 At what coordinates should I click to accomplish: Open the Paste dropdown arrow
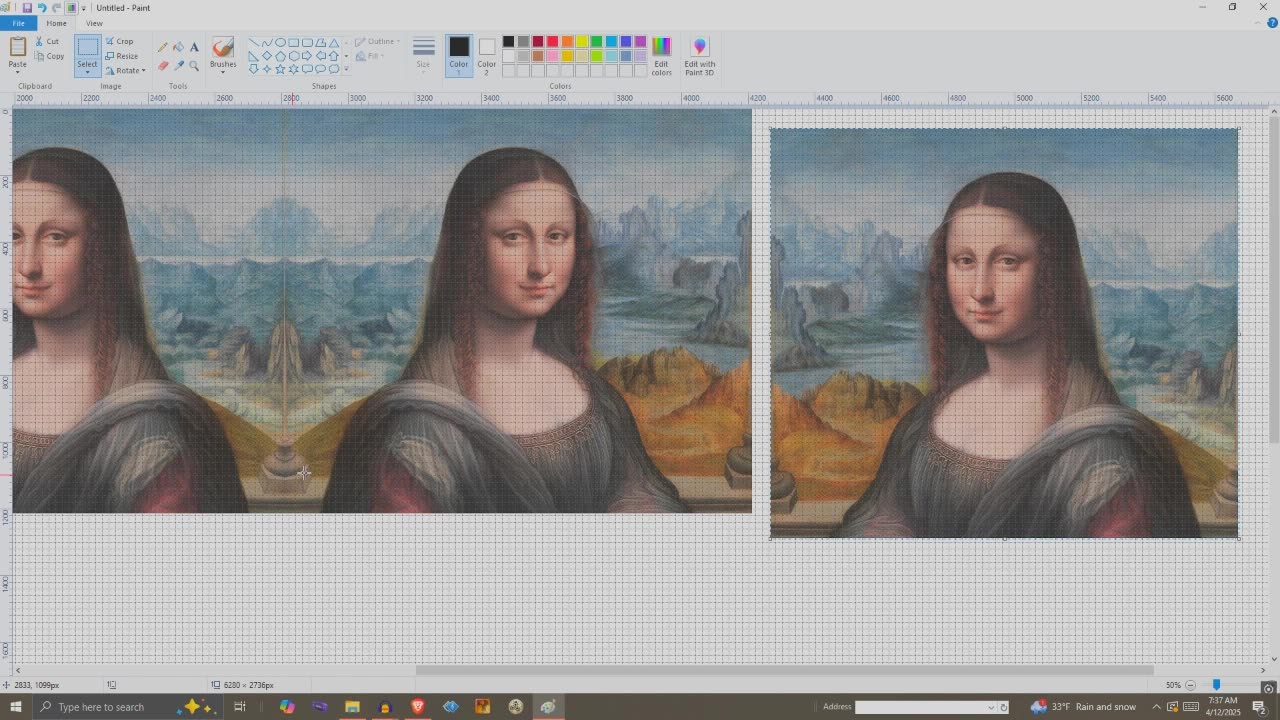[17, 72]
